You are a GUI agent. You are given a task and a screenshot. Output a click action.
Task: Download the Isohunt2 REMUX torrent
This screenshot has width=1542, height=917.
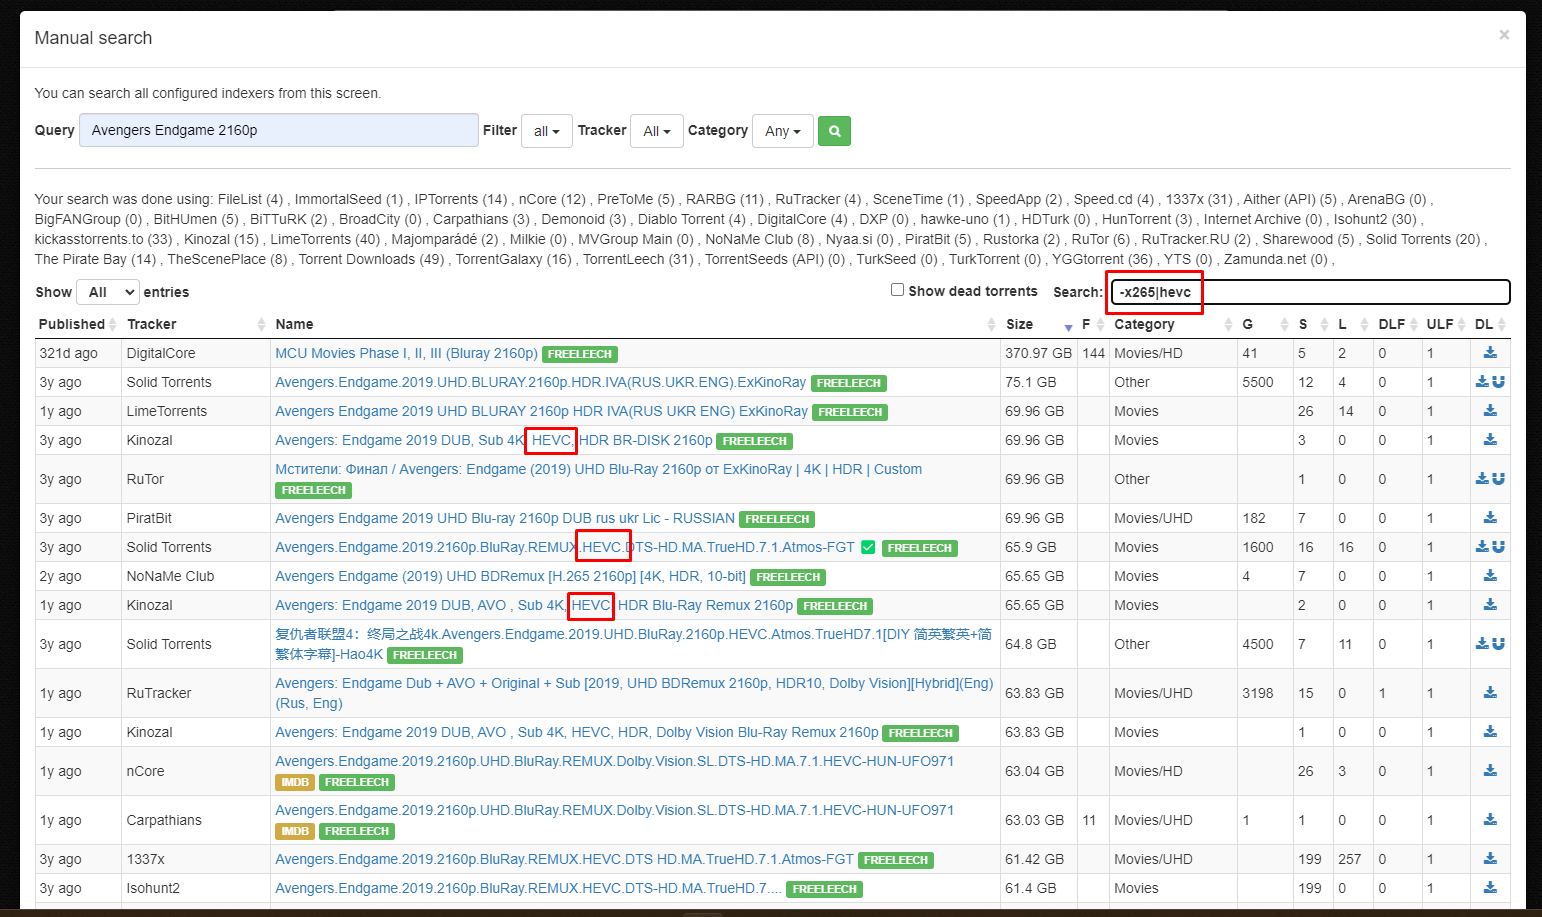(x=1490, y=888)
